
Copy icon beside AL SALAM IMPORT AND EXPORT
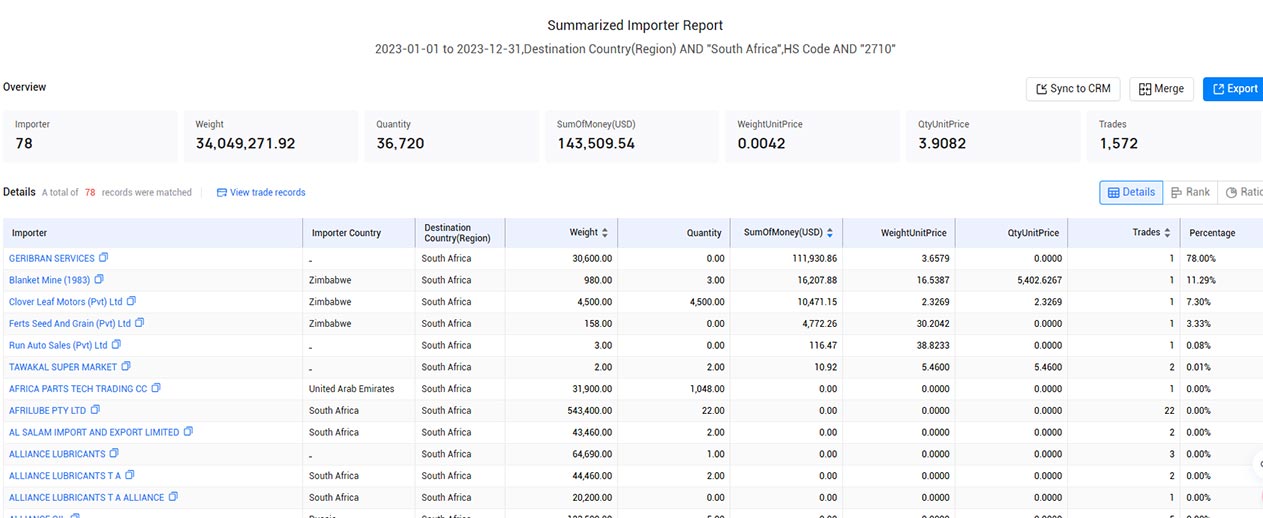[x=188, y=432]
